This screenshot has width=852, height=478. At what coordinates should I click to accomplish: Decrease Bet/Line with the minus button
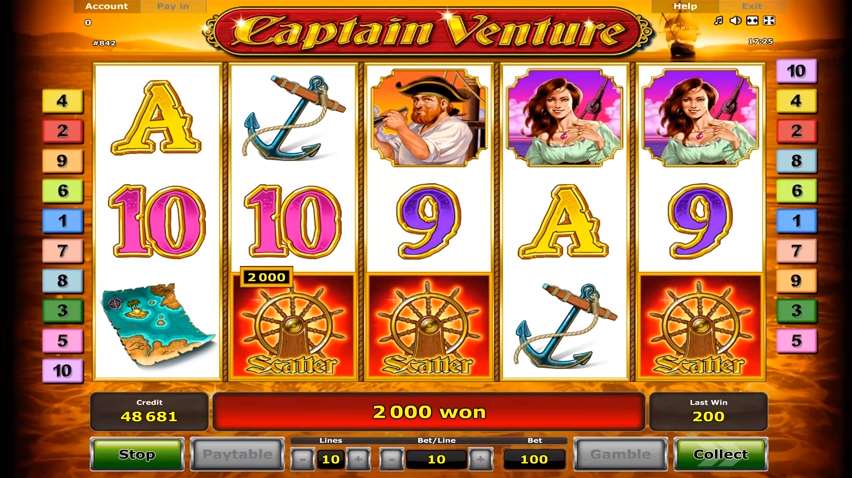(x=391, y=460)
